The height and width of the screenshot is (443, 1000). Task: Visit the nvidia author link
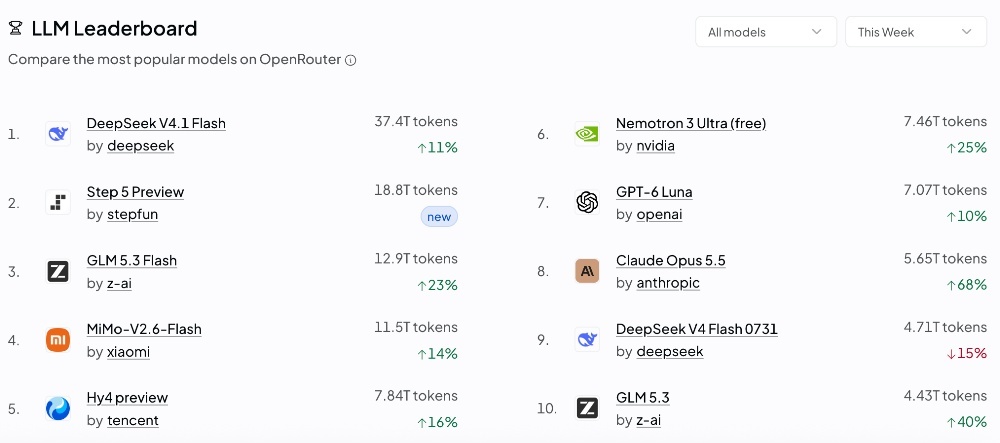coord(656,146)
